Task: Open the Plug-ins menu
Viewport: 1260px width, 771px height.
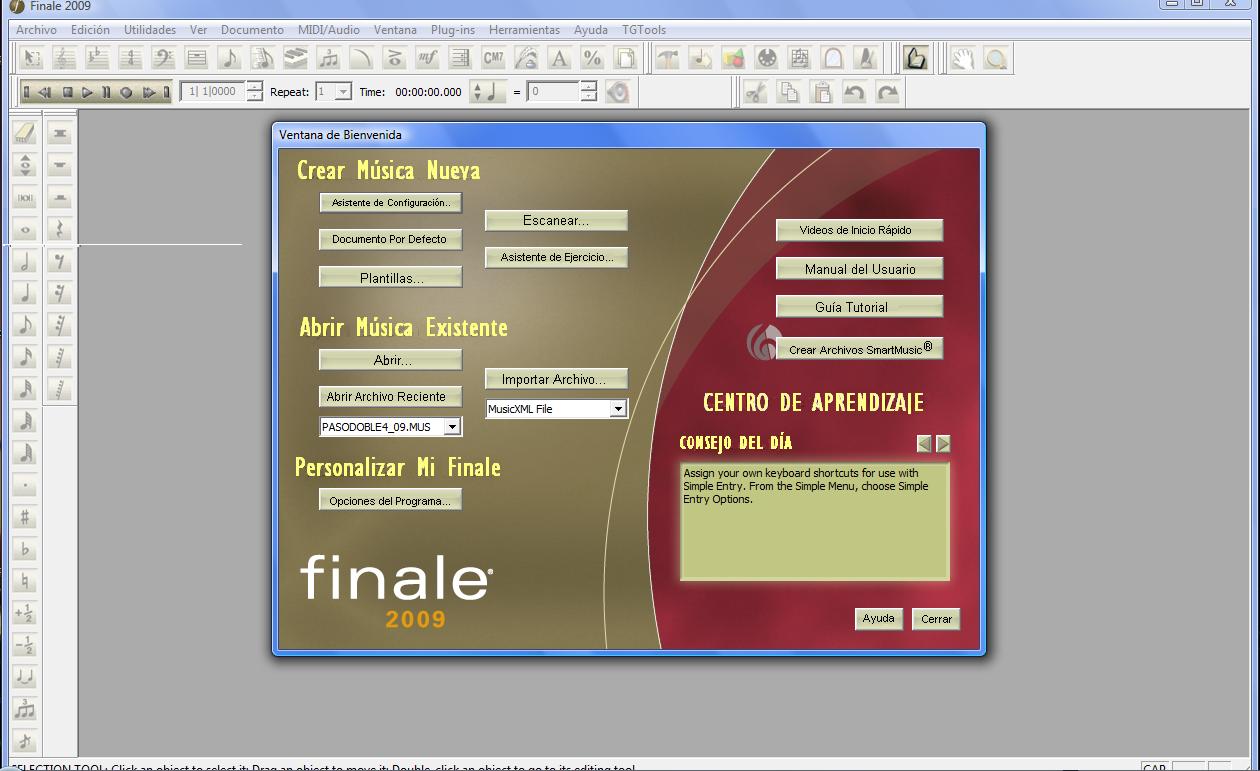Action: (452, 30)
